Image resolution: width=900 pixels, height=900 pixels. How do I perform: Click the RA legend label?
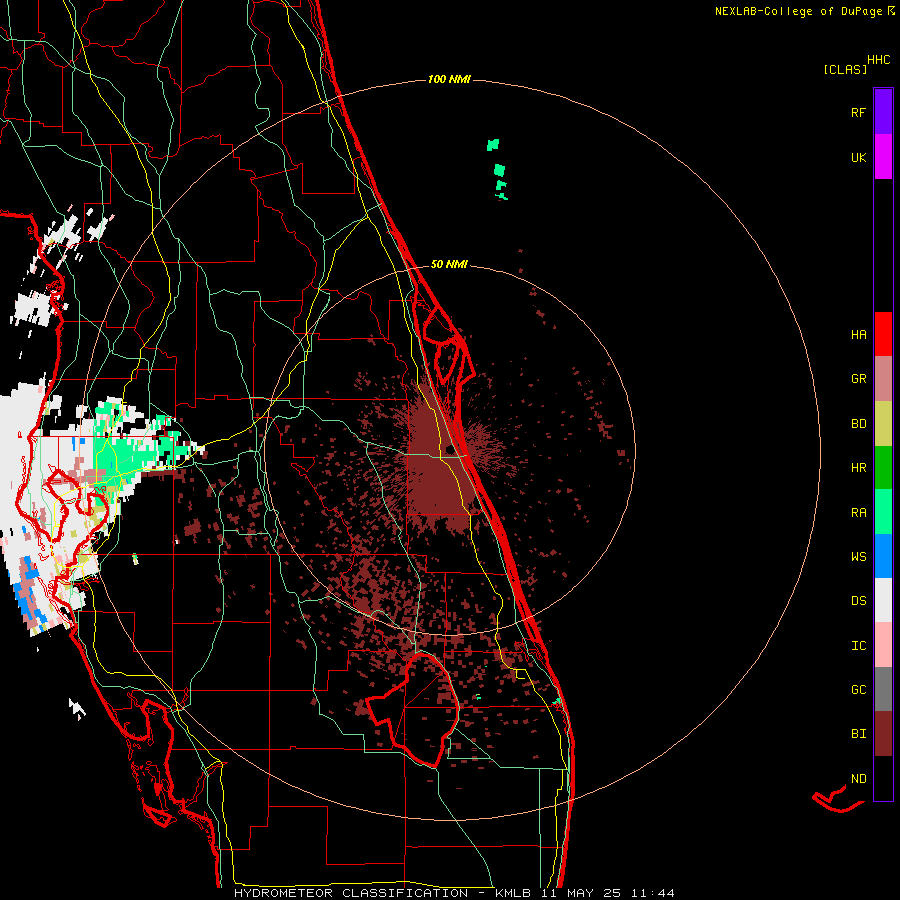(x=858, y=513)
